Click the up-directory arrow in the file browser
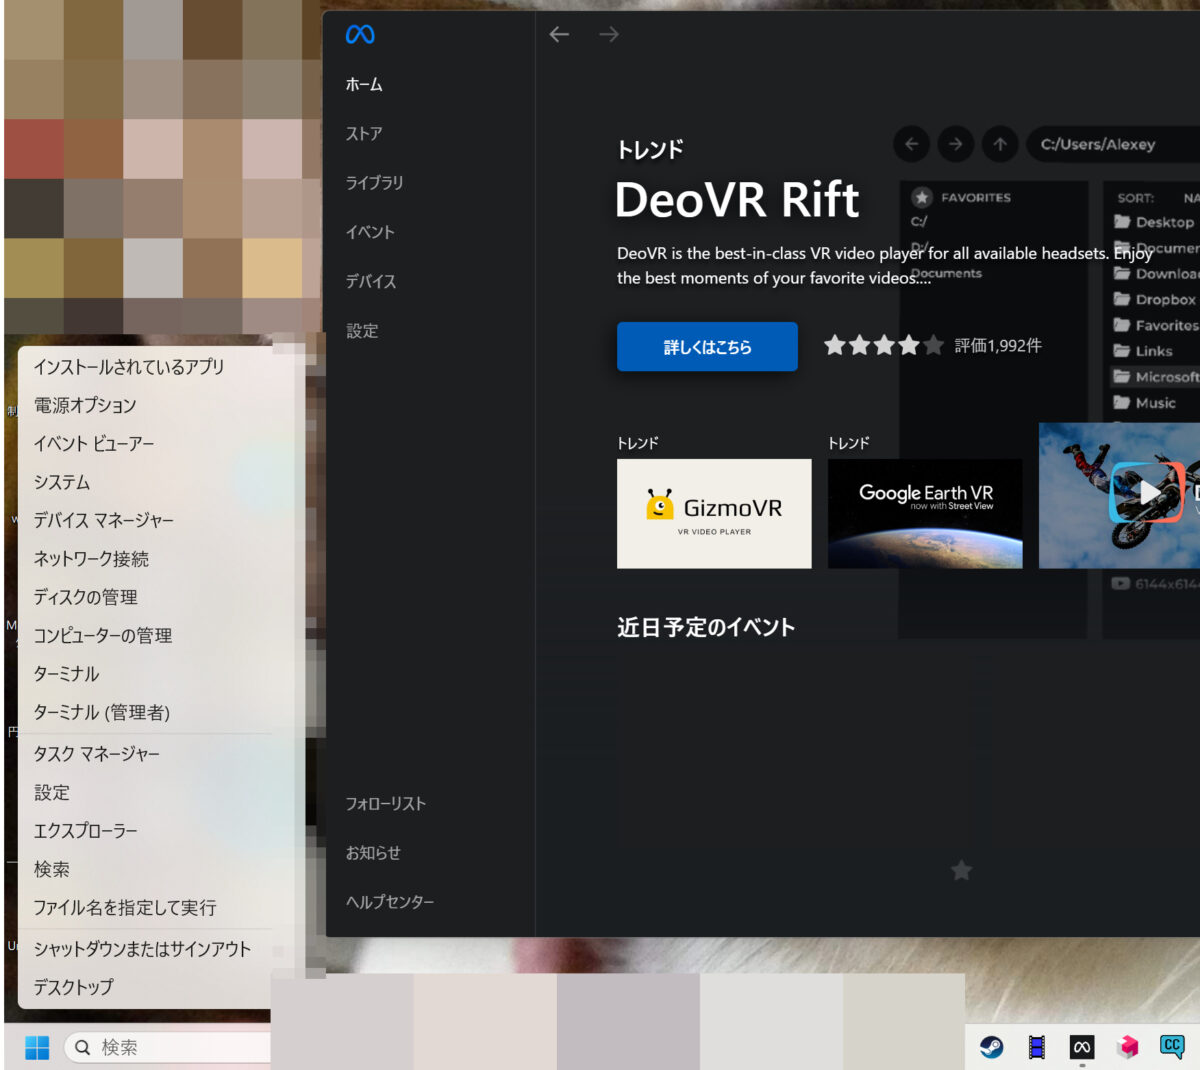The height and width of the screenshot is (1070, 1200). (1000, 144)
